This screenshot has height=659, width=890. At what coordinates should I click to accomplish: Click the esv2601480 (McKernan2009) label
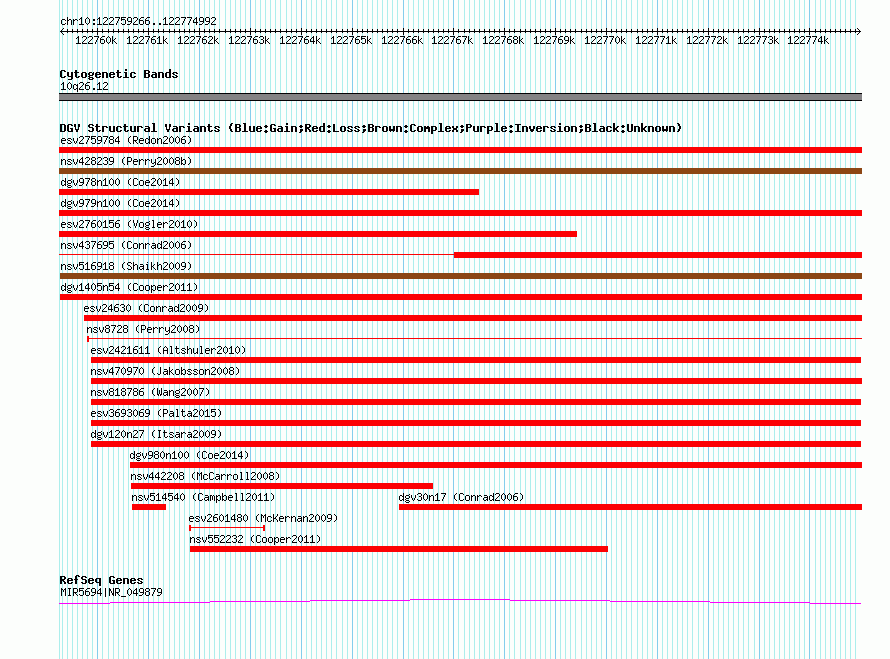(263, 518)
